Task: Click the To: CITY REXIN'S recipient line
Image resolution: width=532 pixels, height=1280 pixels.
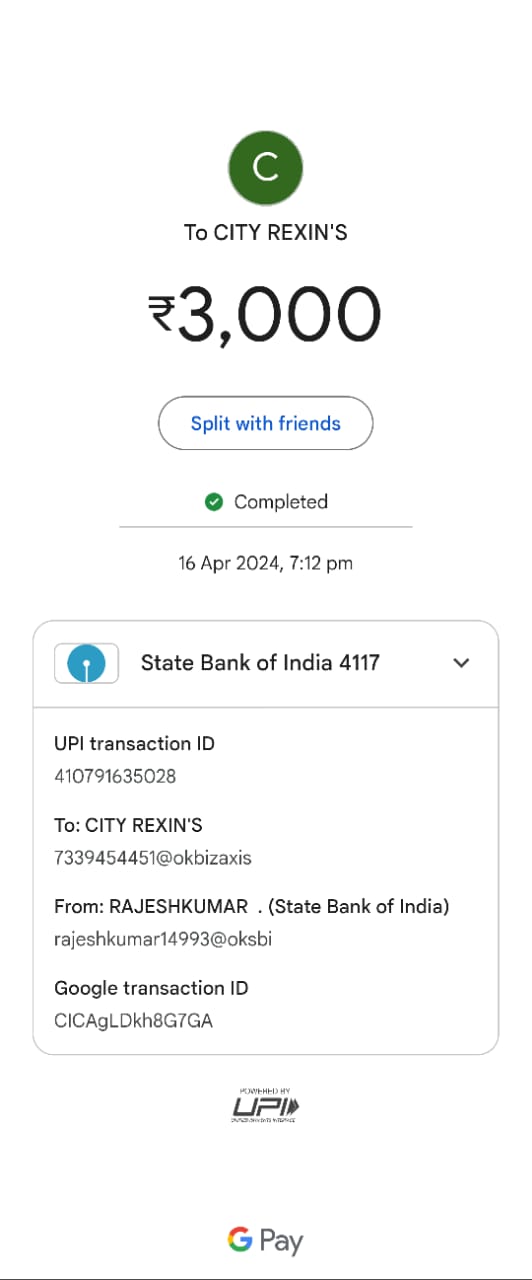Action: (x=128, y=825)
